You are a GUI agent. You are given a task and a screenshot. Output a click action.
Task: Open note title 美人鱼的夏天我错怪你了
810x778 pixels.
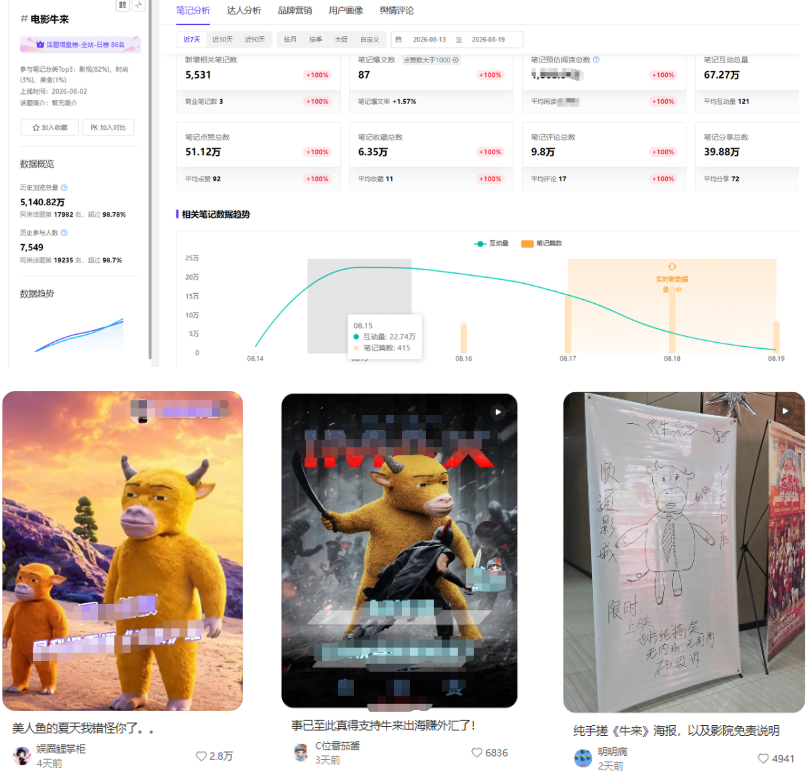coord(83,728)
